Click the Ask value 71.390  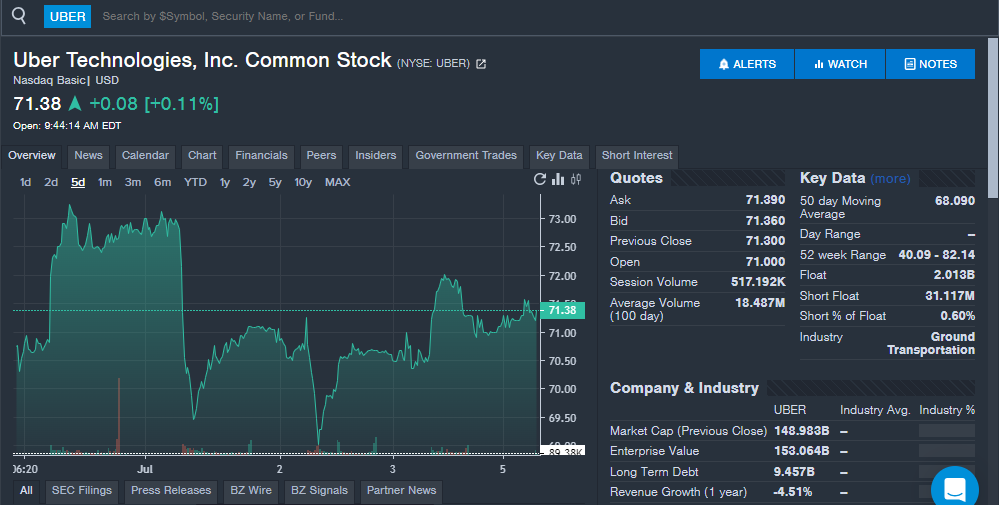765,200
